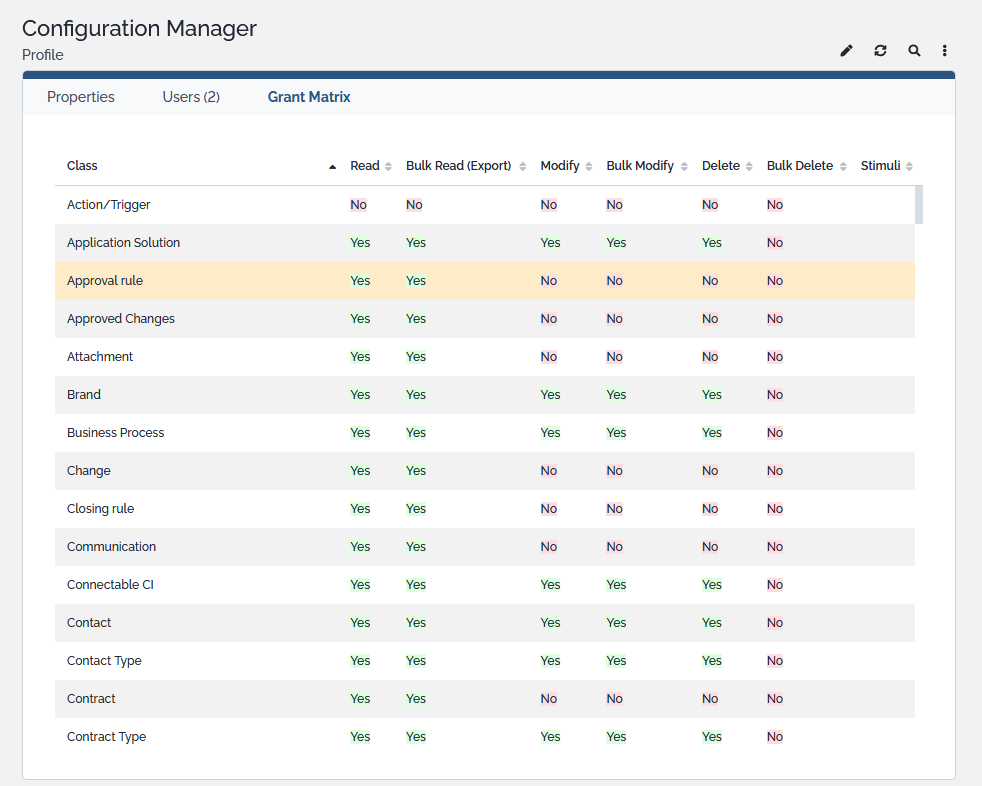Click the table vertical scrollbar thumb
Image resolution: width=982 pixels, height=786 pixels.
919,205
